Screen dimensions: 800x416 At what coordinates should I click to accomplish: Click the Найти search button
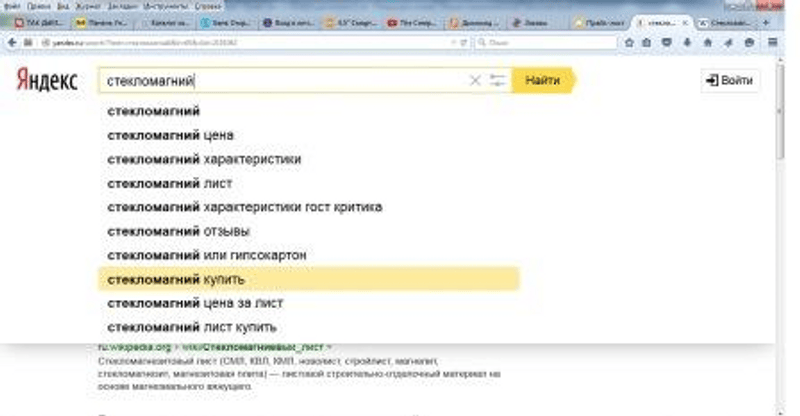tap(543, 80)
